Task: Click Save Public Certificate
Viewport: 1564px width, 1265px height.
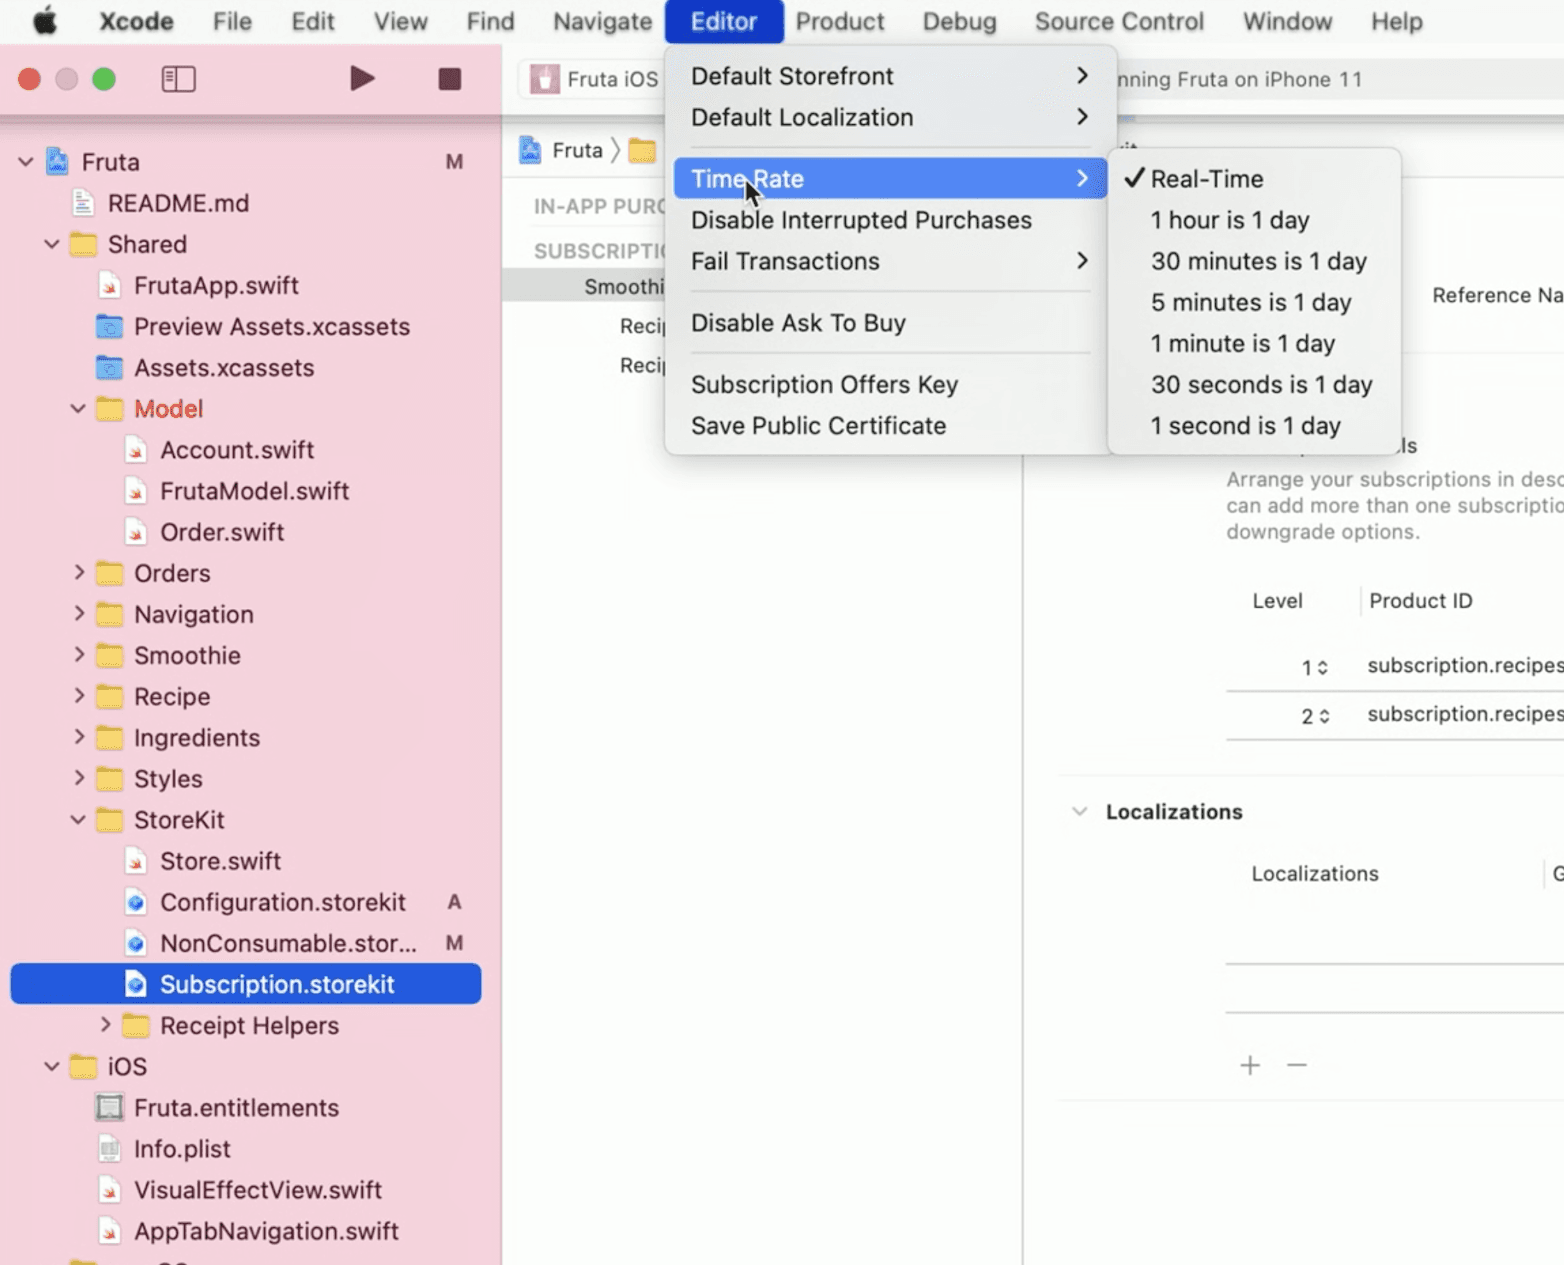Action: [818, 425]
